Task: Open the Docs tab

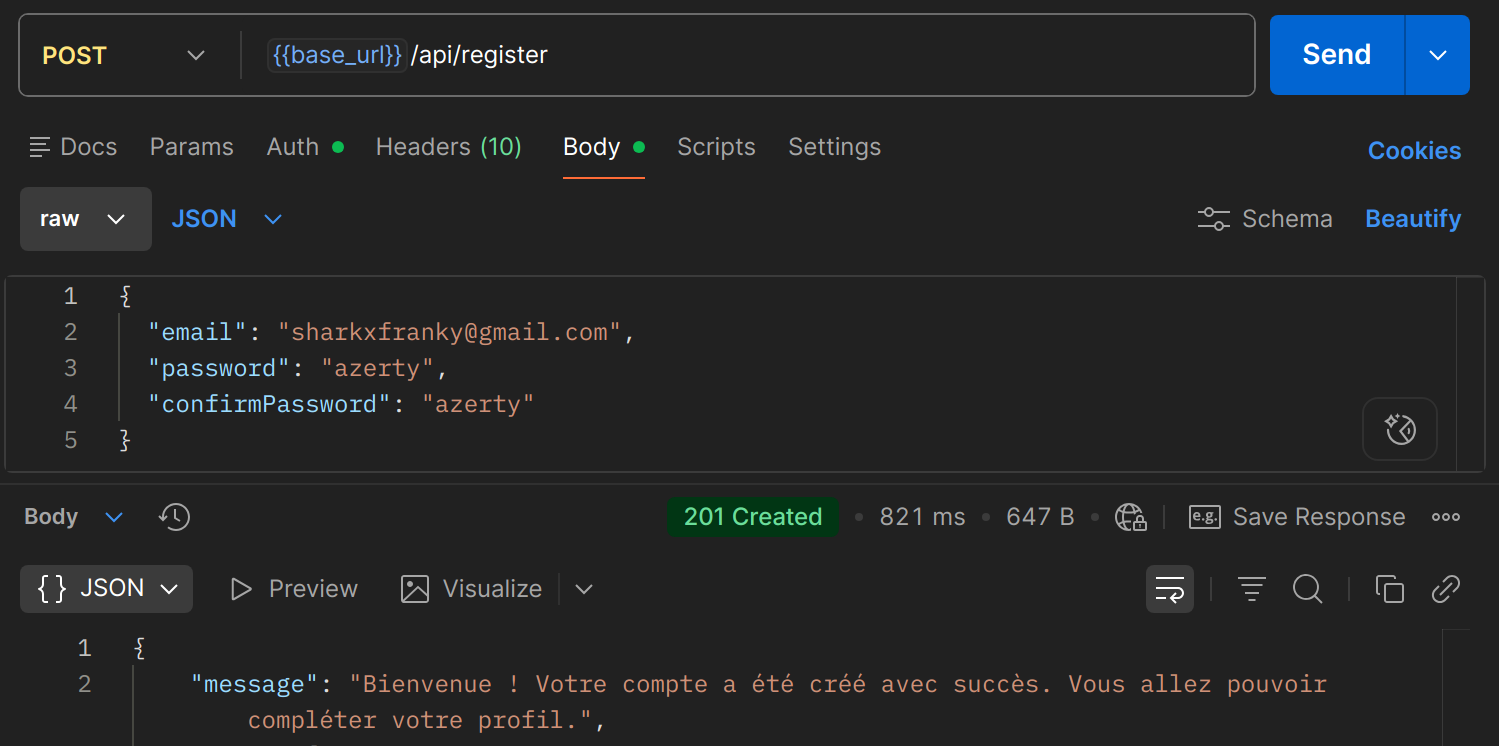Action: [x=73, y=147]
